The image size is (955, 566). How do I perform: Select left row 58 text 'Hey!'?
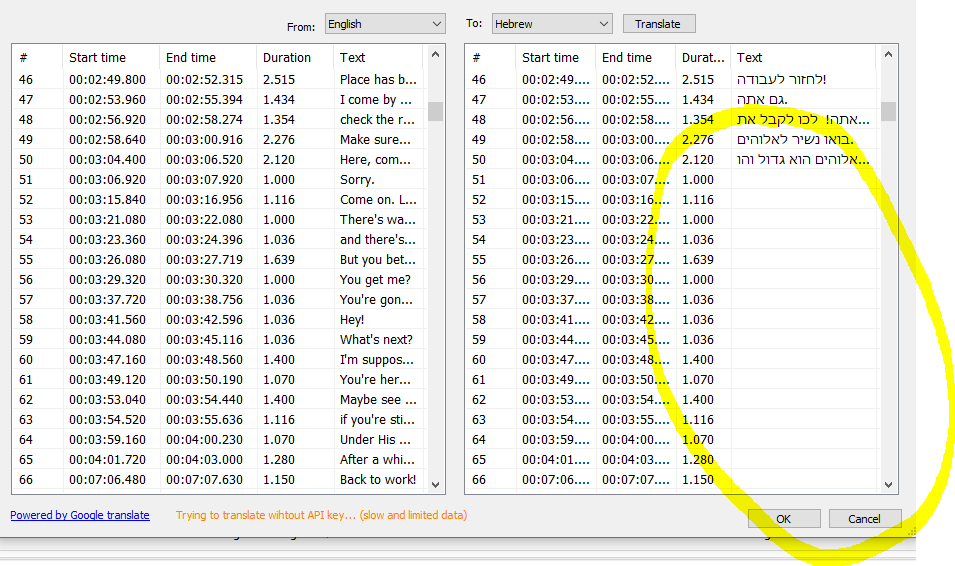352,319
